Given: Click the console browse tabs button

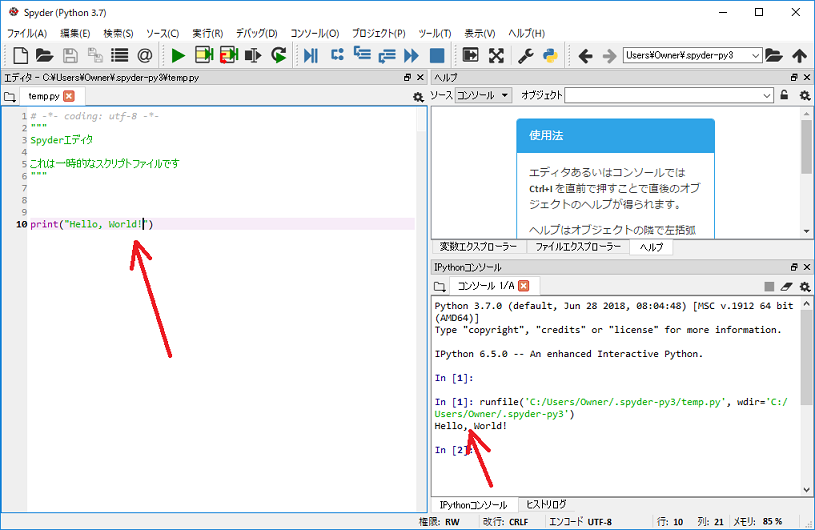Looking at the screenshot, I should pyautogui.click(x=440, y=286).
